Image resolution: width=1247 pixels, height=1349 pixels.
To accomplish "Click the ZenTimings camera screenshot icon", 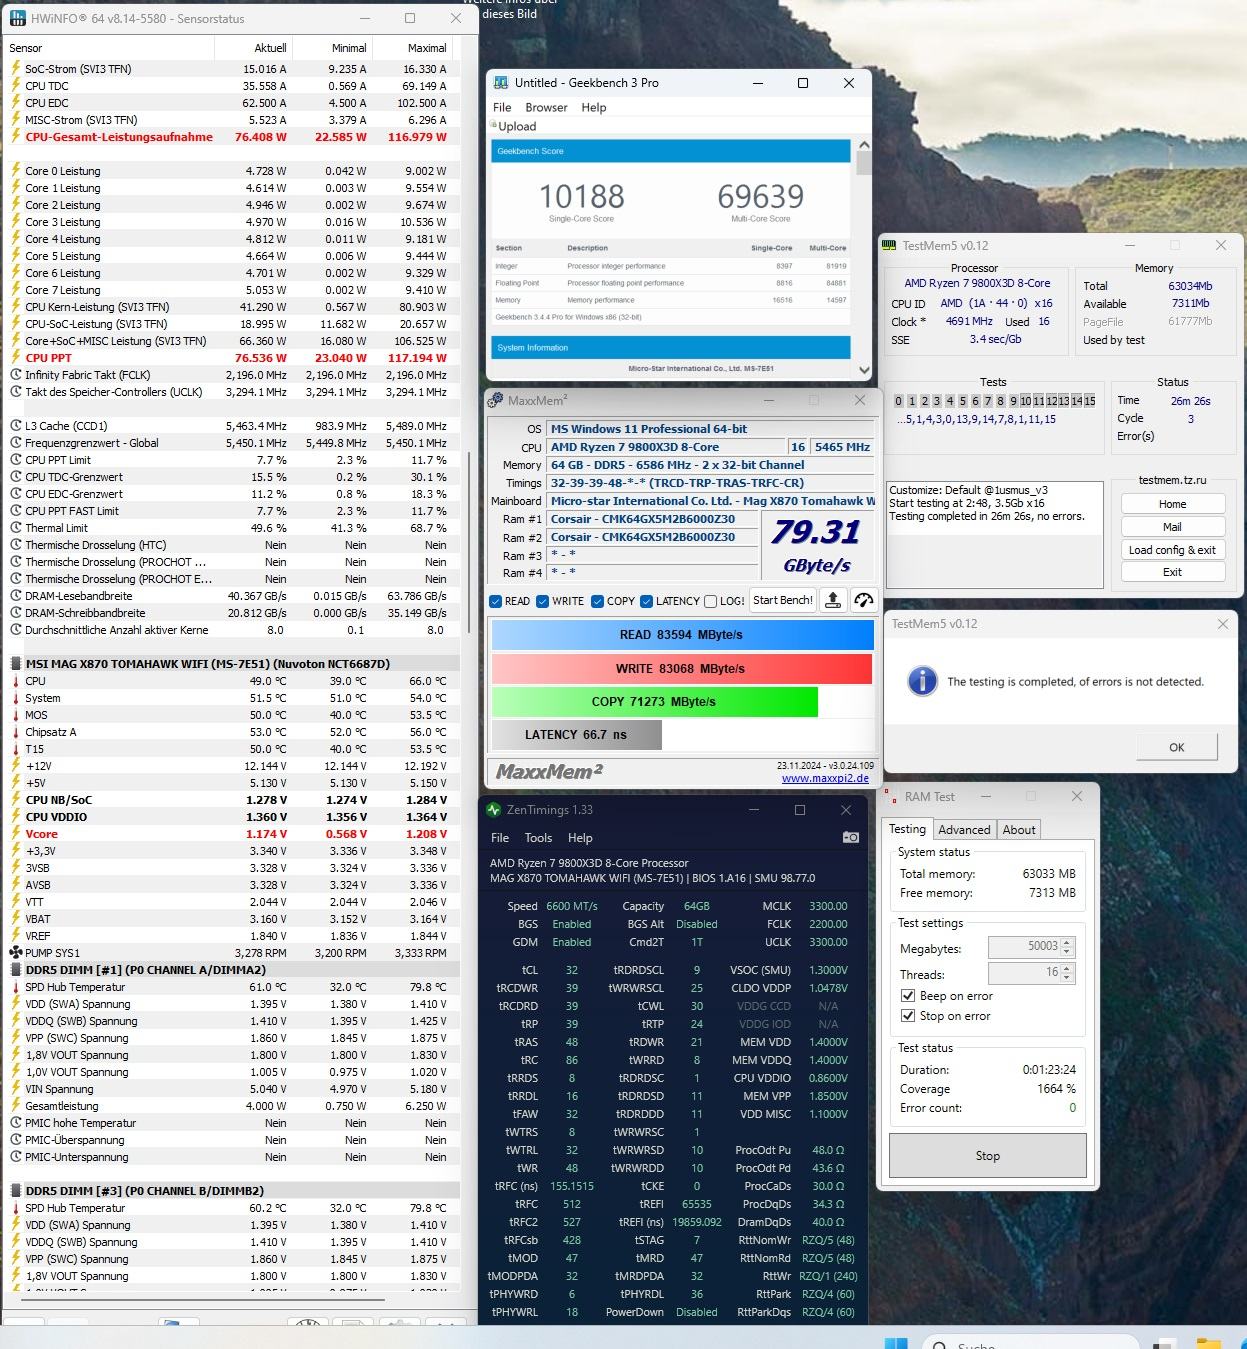I will click(x=851, y=837).
